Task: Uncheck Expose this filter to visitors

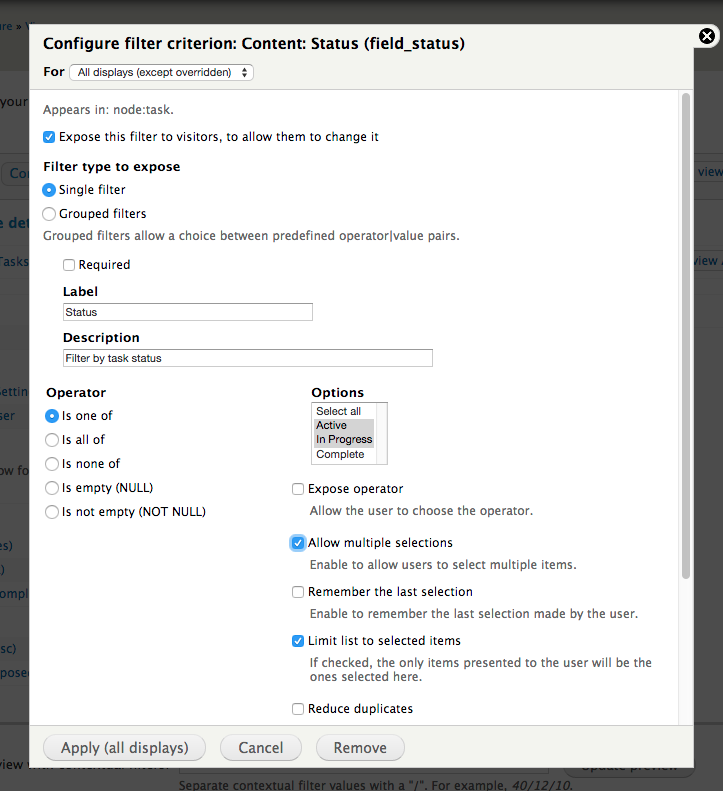Action: [49, 137]
